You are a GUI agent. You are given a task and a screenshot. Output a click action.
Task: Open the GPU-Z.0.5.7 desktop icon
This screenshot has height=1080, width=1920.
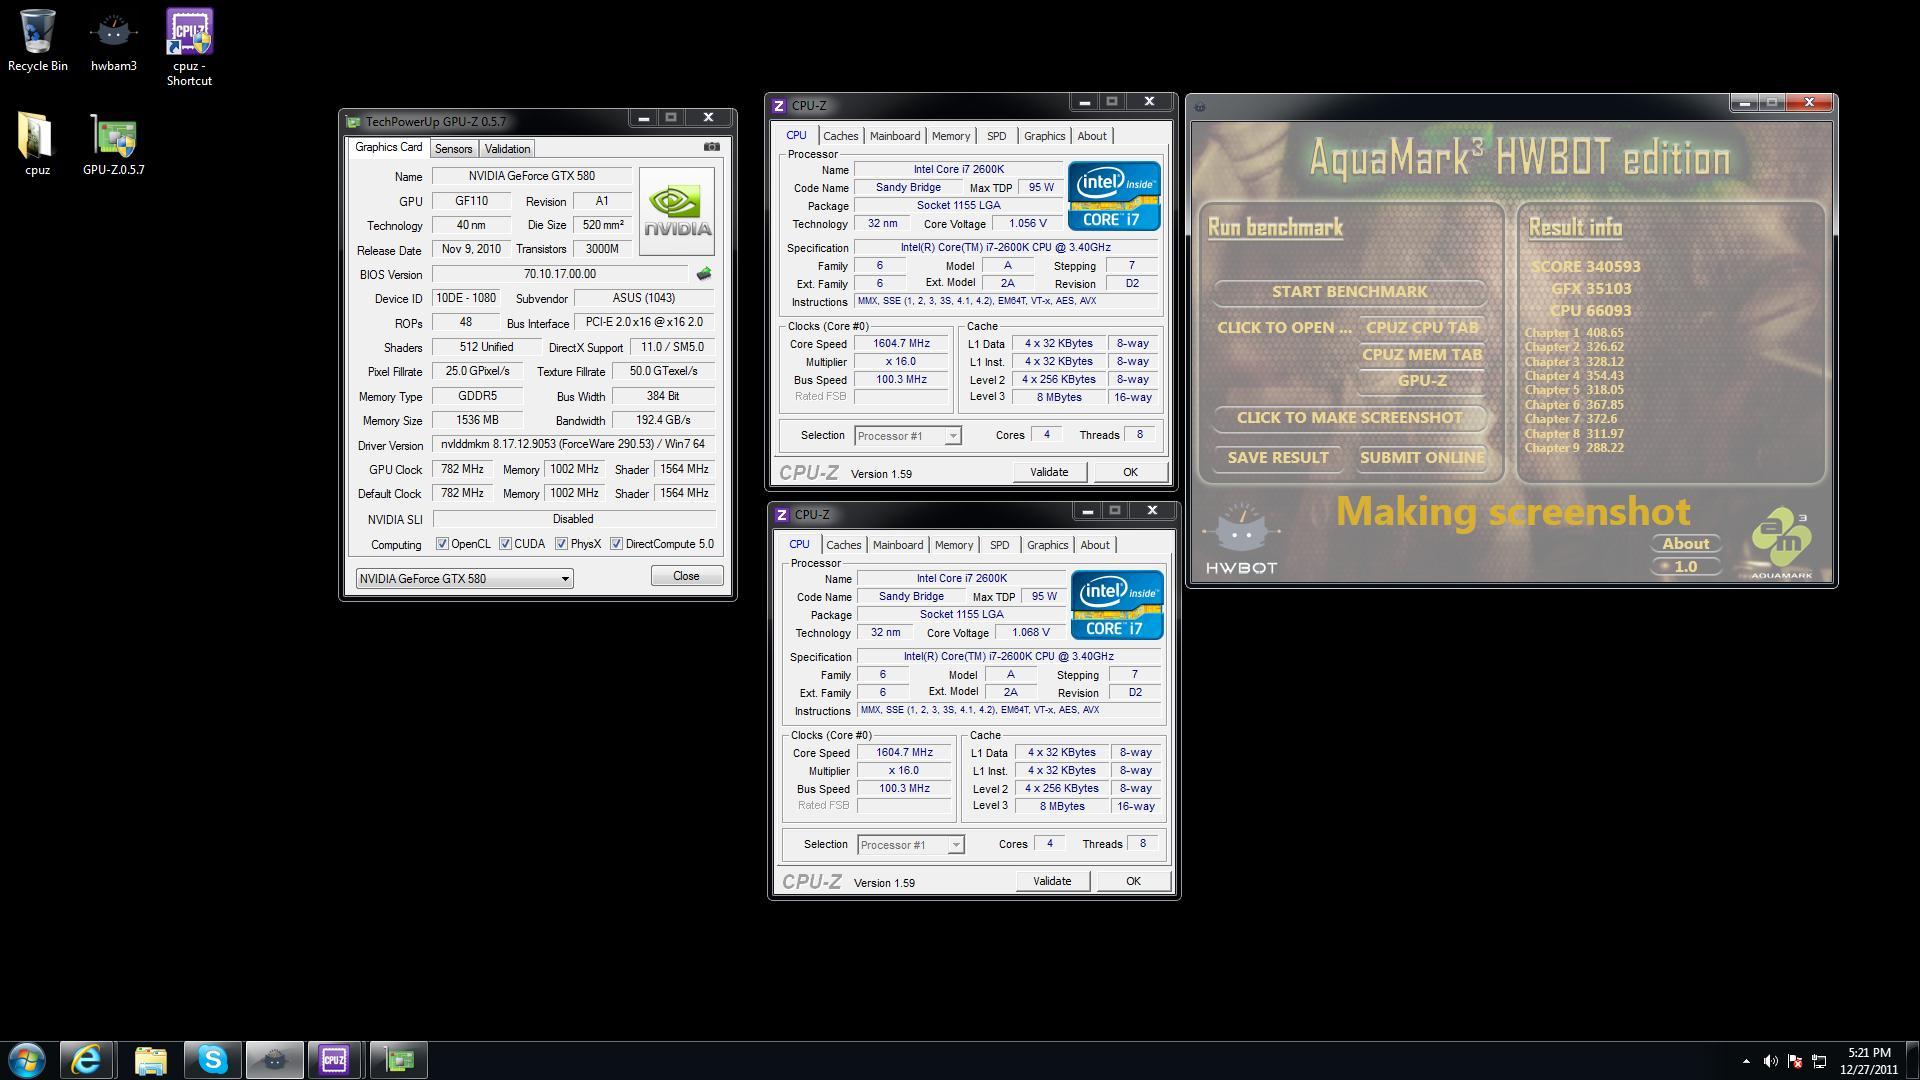(x=113, y=144)
